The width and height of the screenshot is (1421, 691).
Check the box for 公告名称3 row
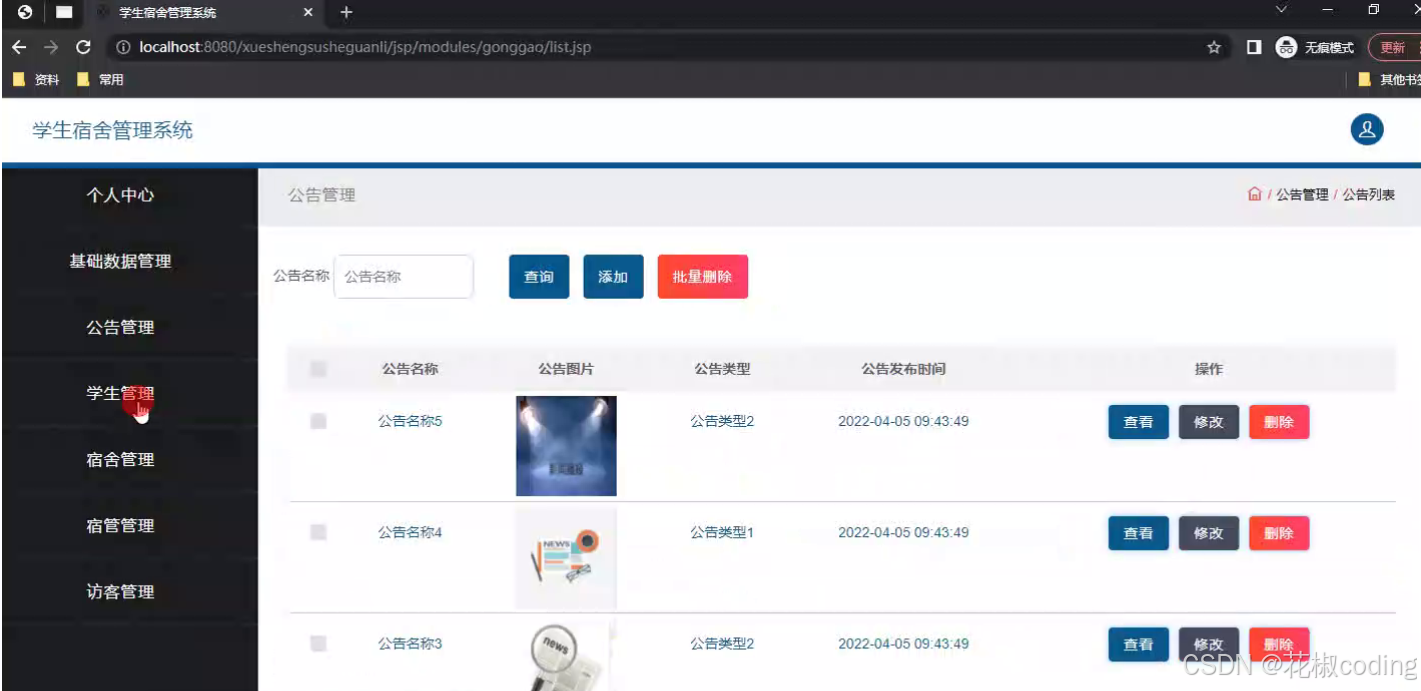(318, 644)
